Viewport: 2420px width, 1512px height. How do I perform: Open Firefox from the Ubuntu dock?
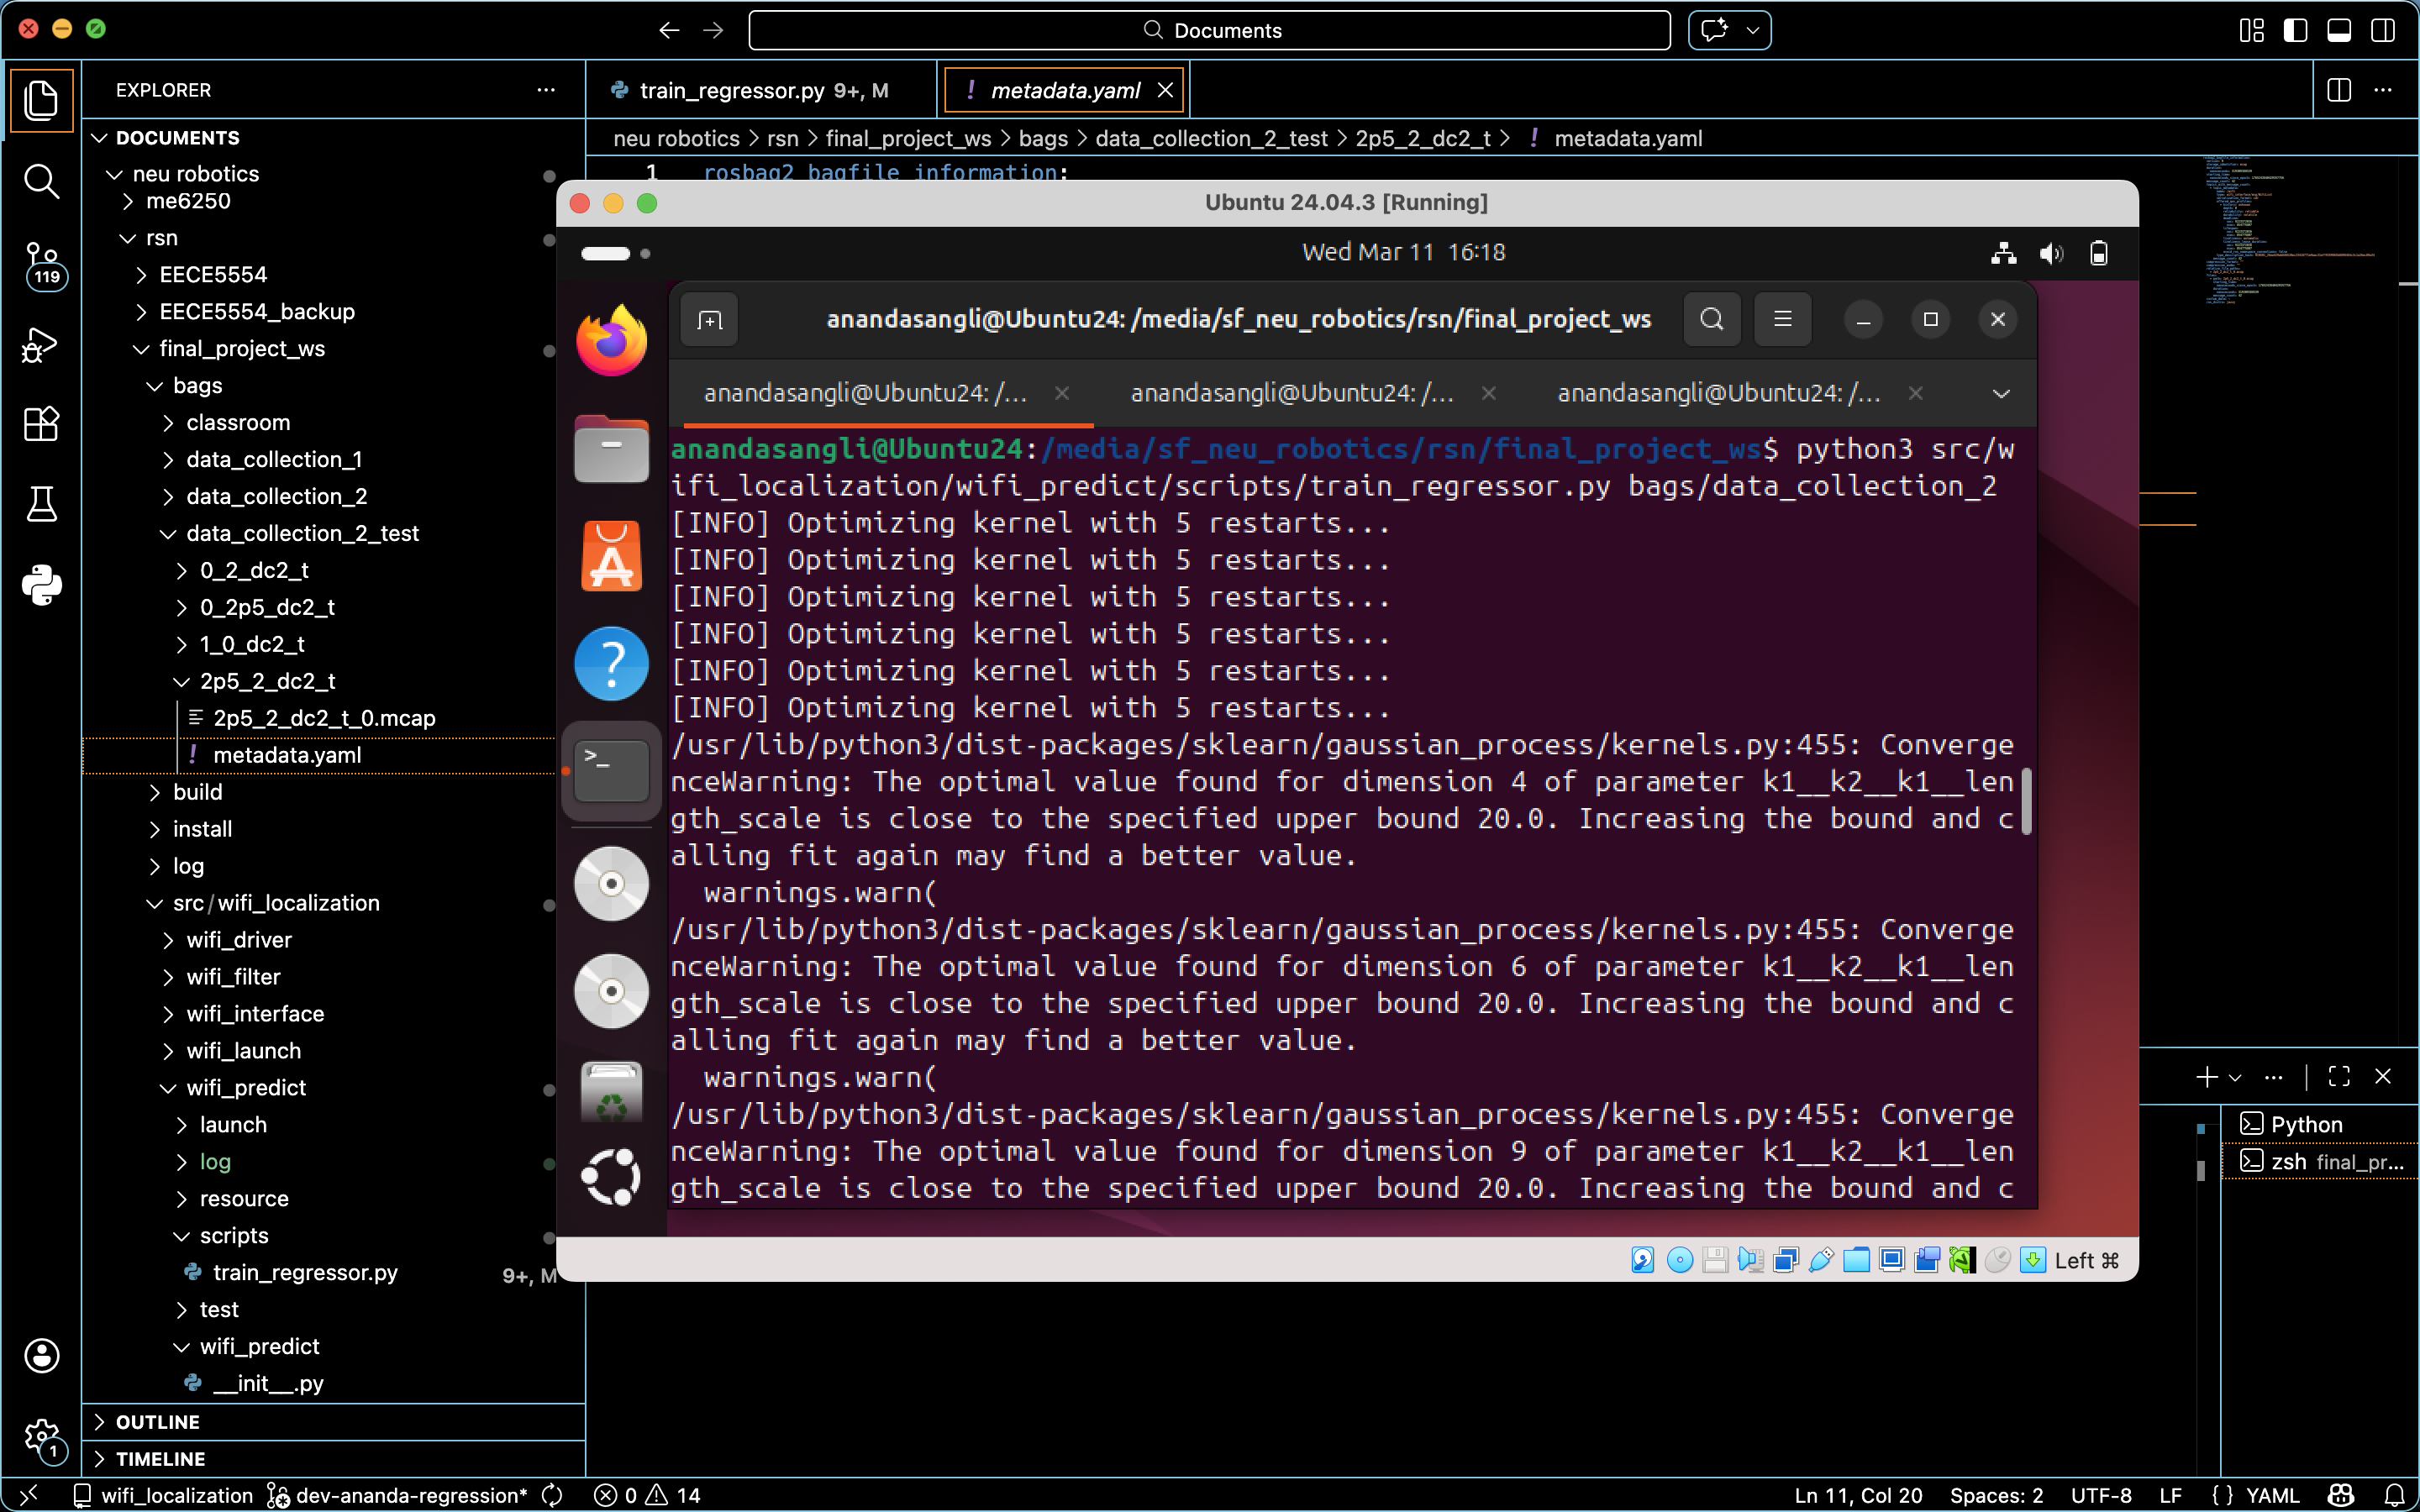(x=611, y=342)
